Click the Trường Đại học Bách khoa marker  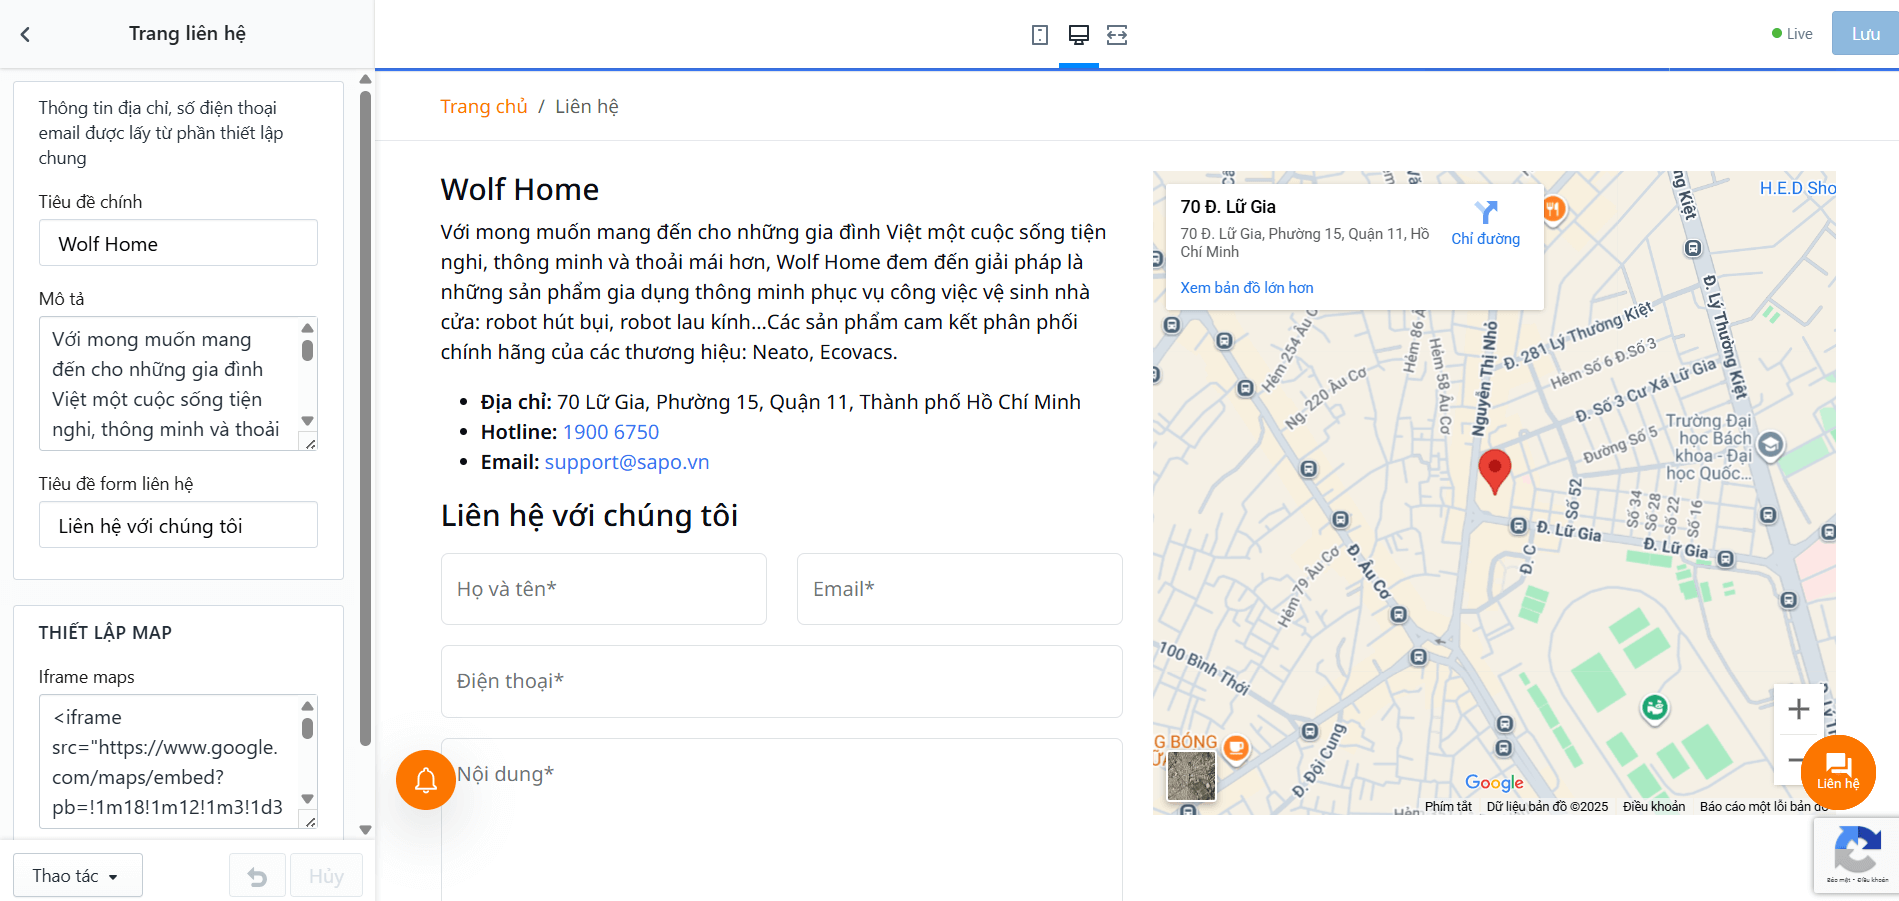pos(1770,445)
